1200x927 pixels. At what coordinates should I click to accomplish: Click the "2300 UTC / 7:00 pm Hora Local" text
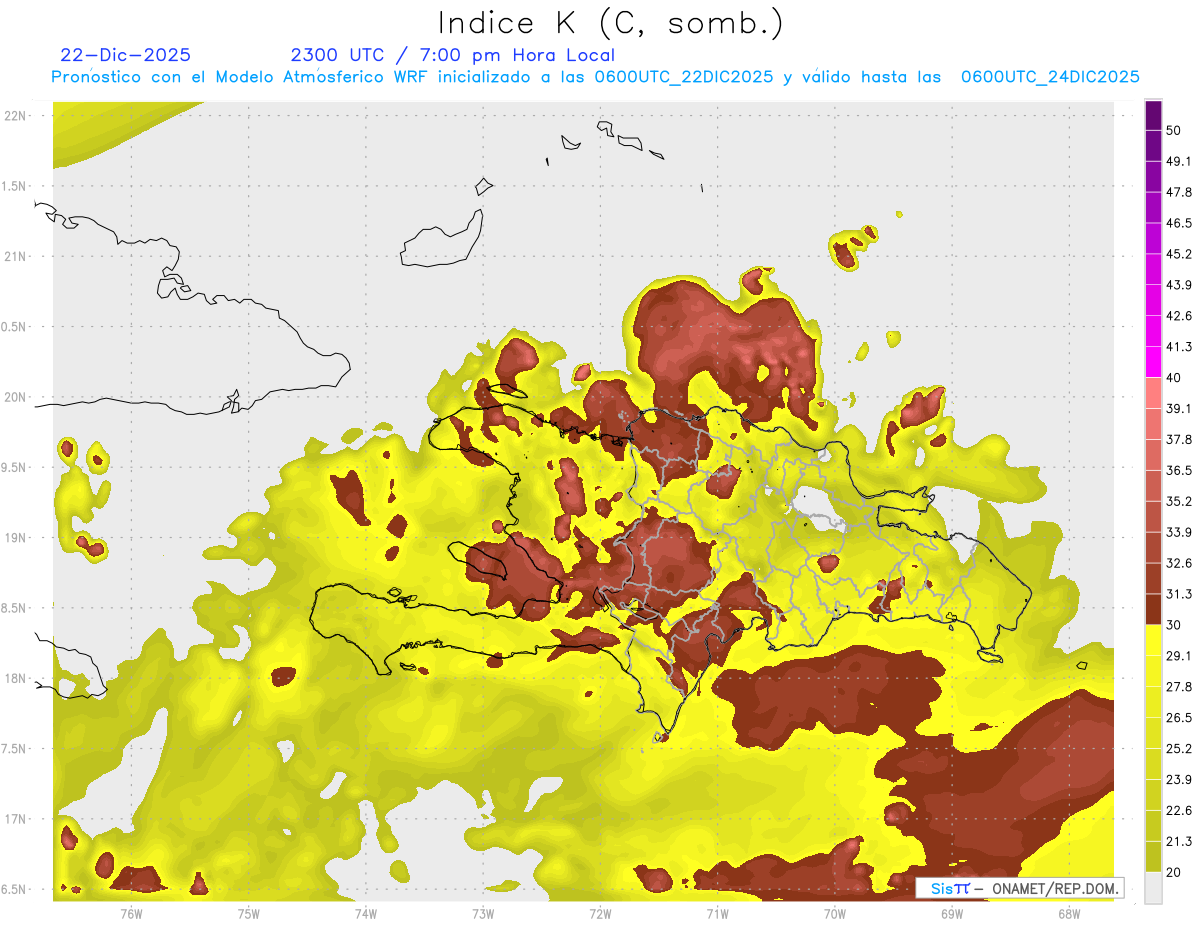[453, 55]
